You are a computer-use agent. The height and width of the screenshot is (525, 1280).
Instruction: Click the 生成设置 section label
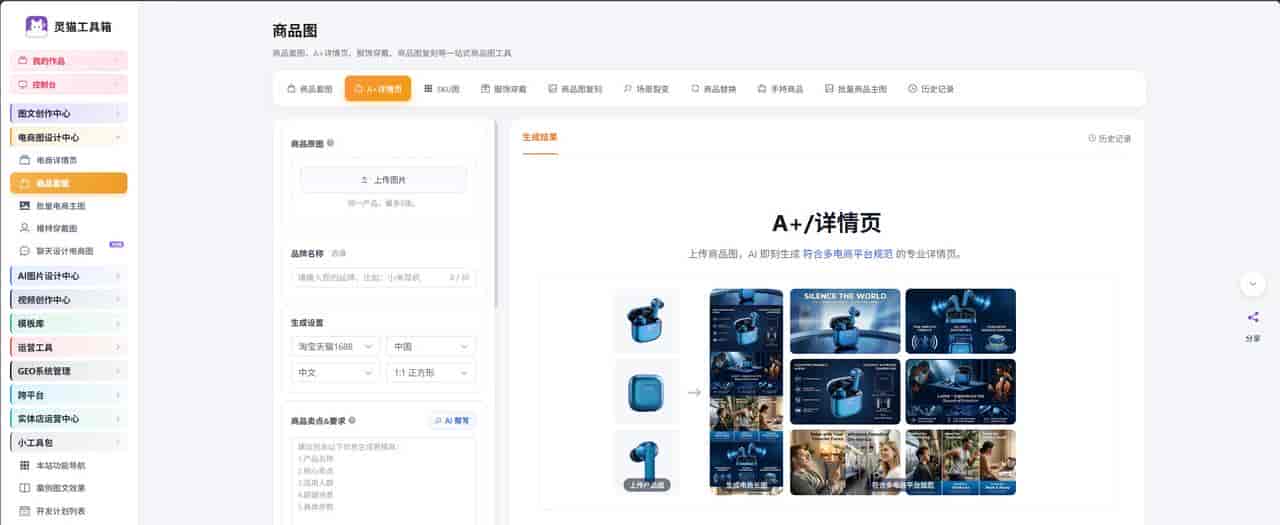pos(307,323)
